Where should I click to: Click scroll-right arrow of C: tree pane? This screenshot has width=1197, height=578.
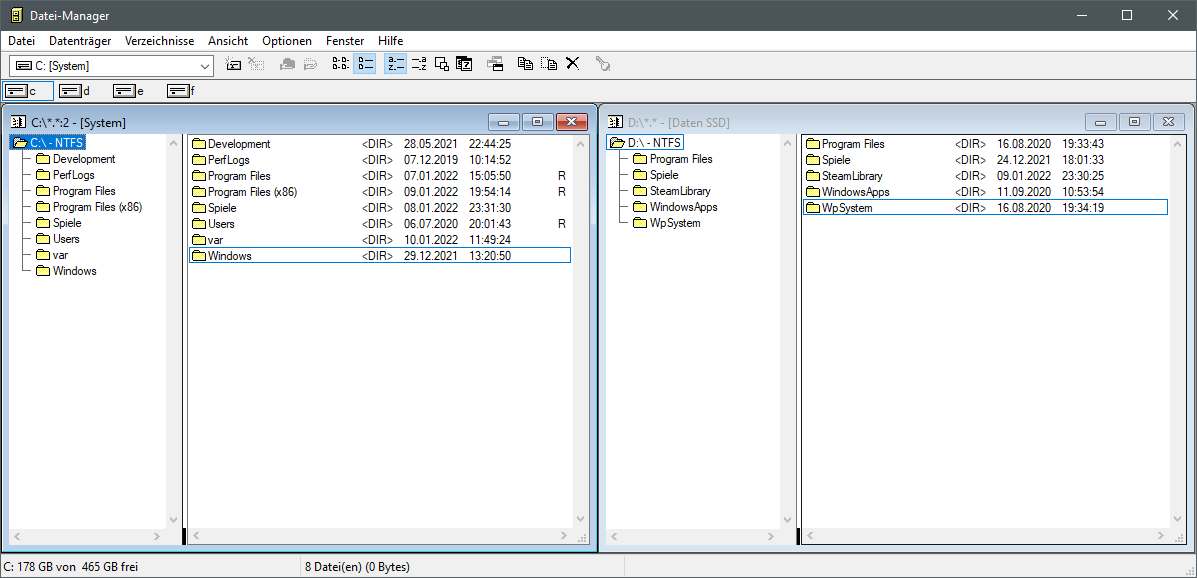coord(157,537)
